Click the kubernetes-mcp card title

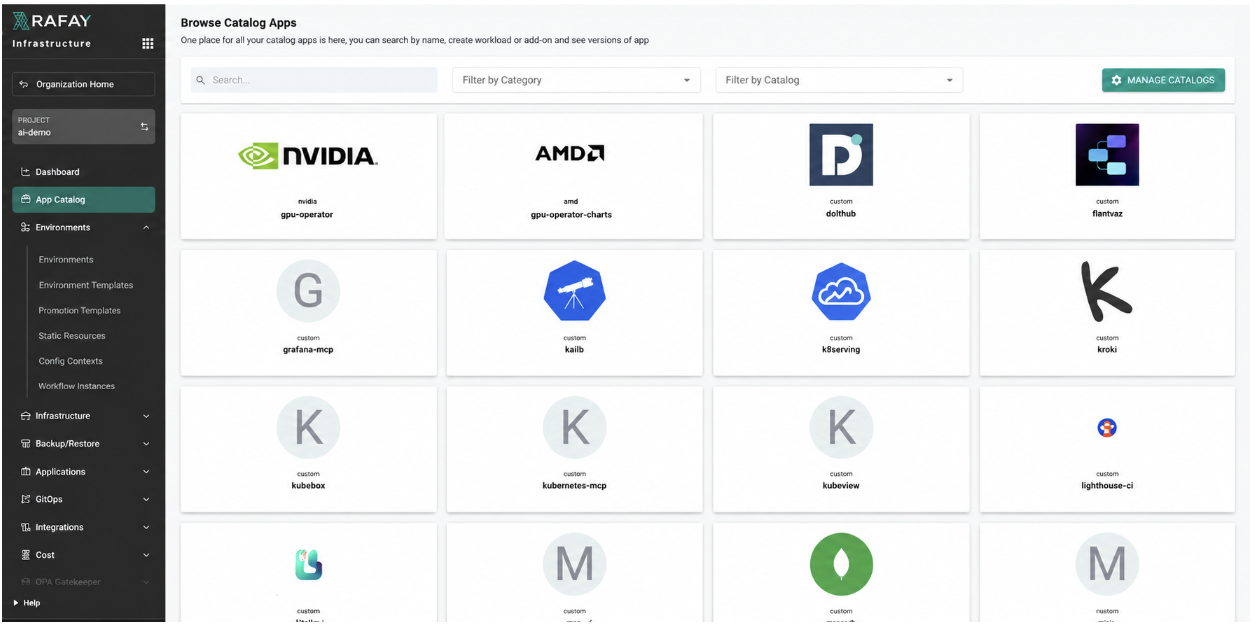click(575, 486)
